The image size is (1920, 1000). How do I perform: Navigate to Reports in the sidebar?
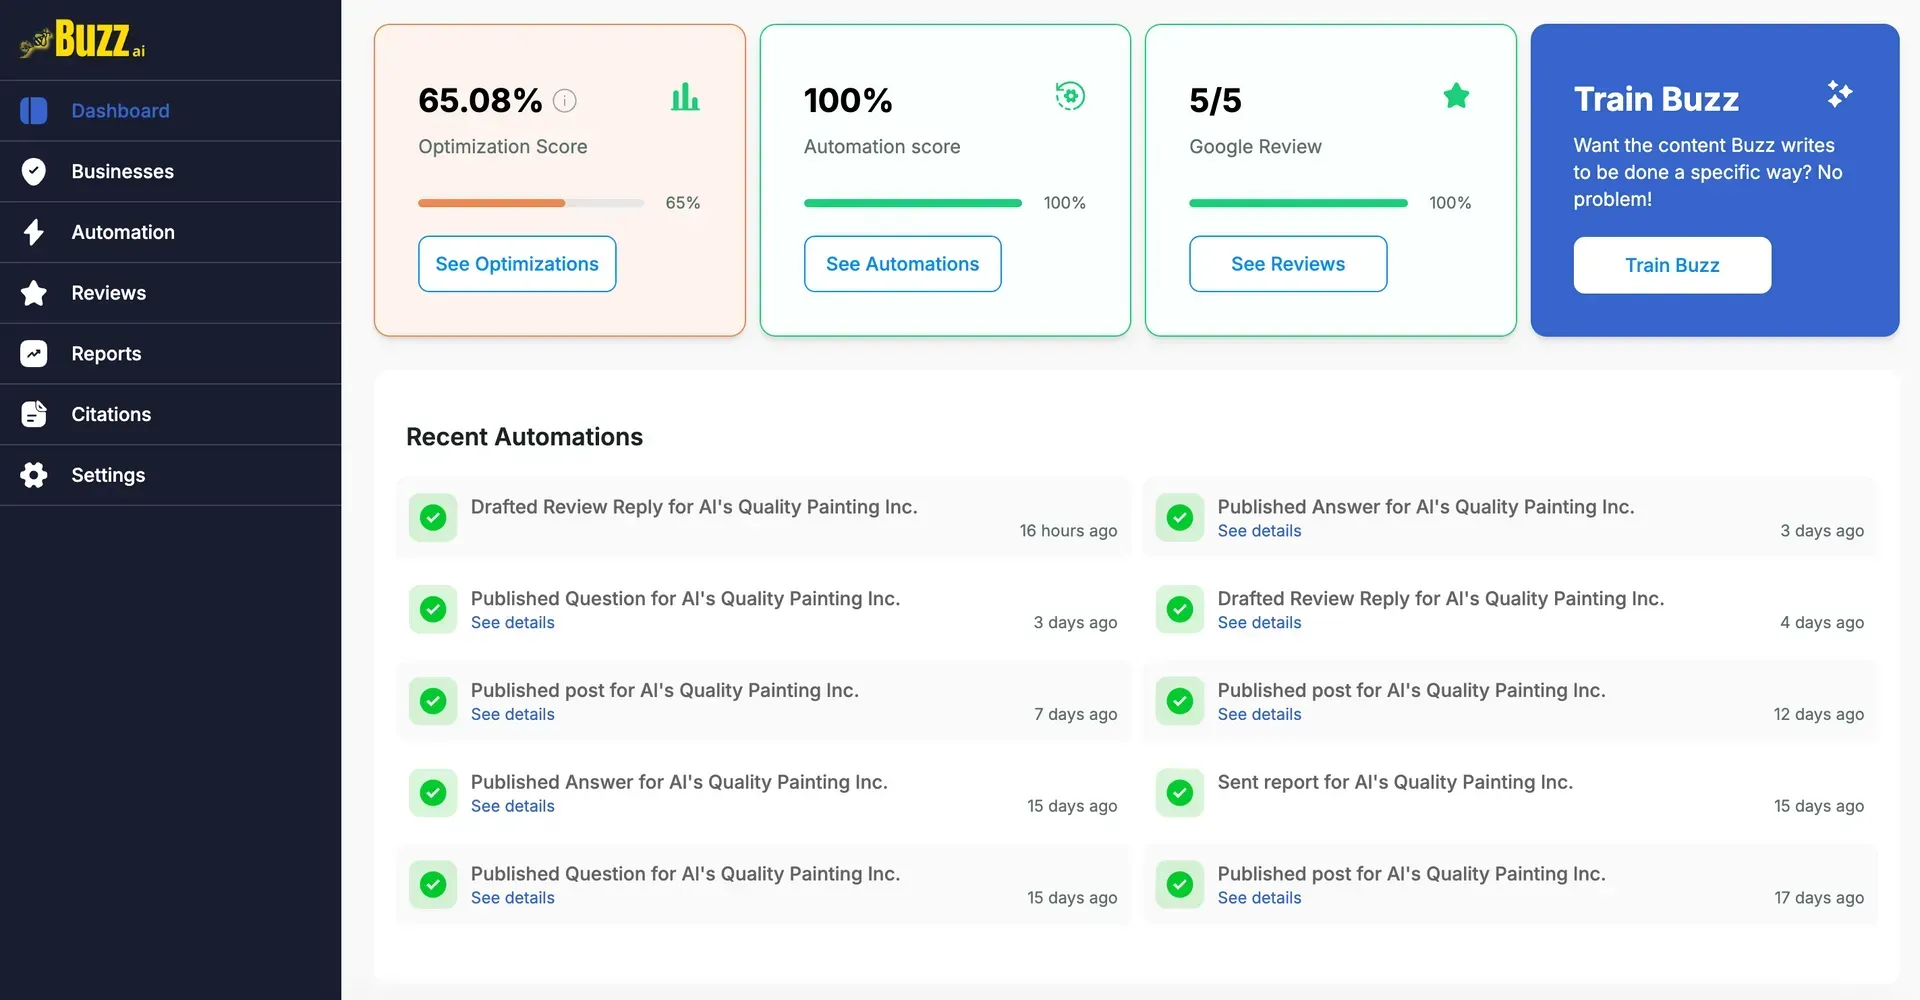click(170, 354)
